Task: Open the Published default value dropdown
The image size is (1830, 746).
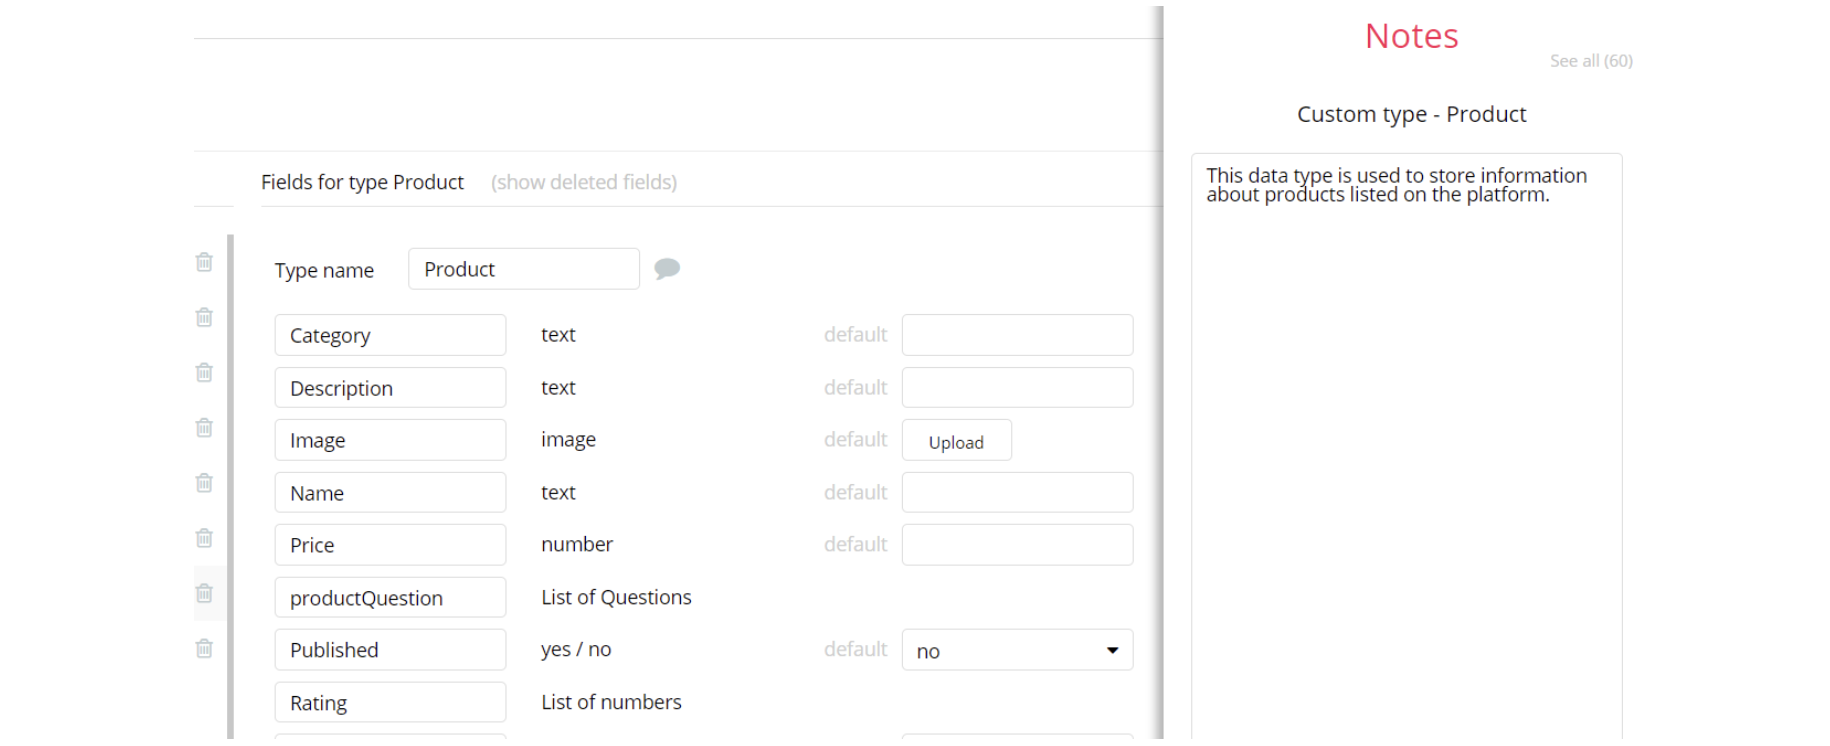Action: click(x=1017, y=650)
